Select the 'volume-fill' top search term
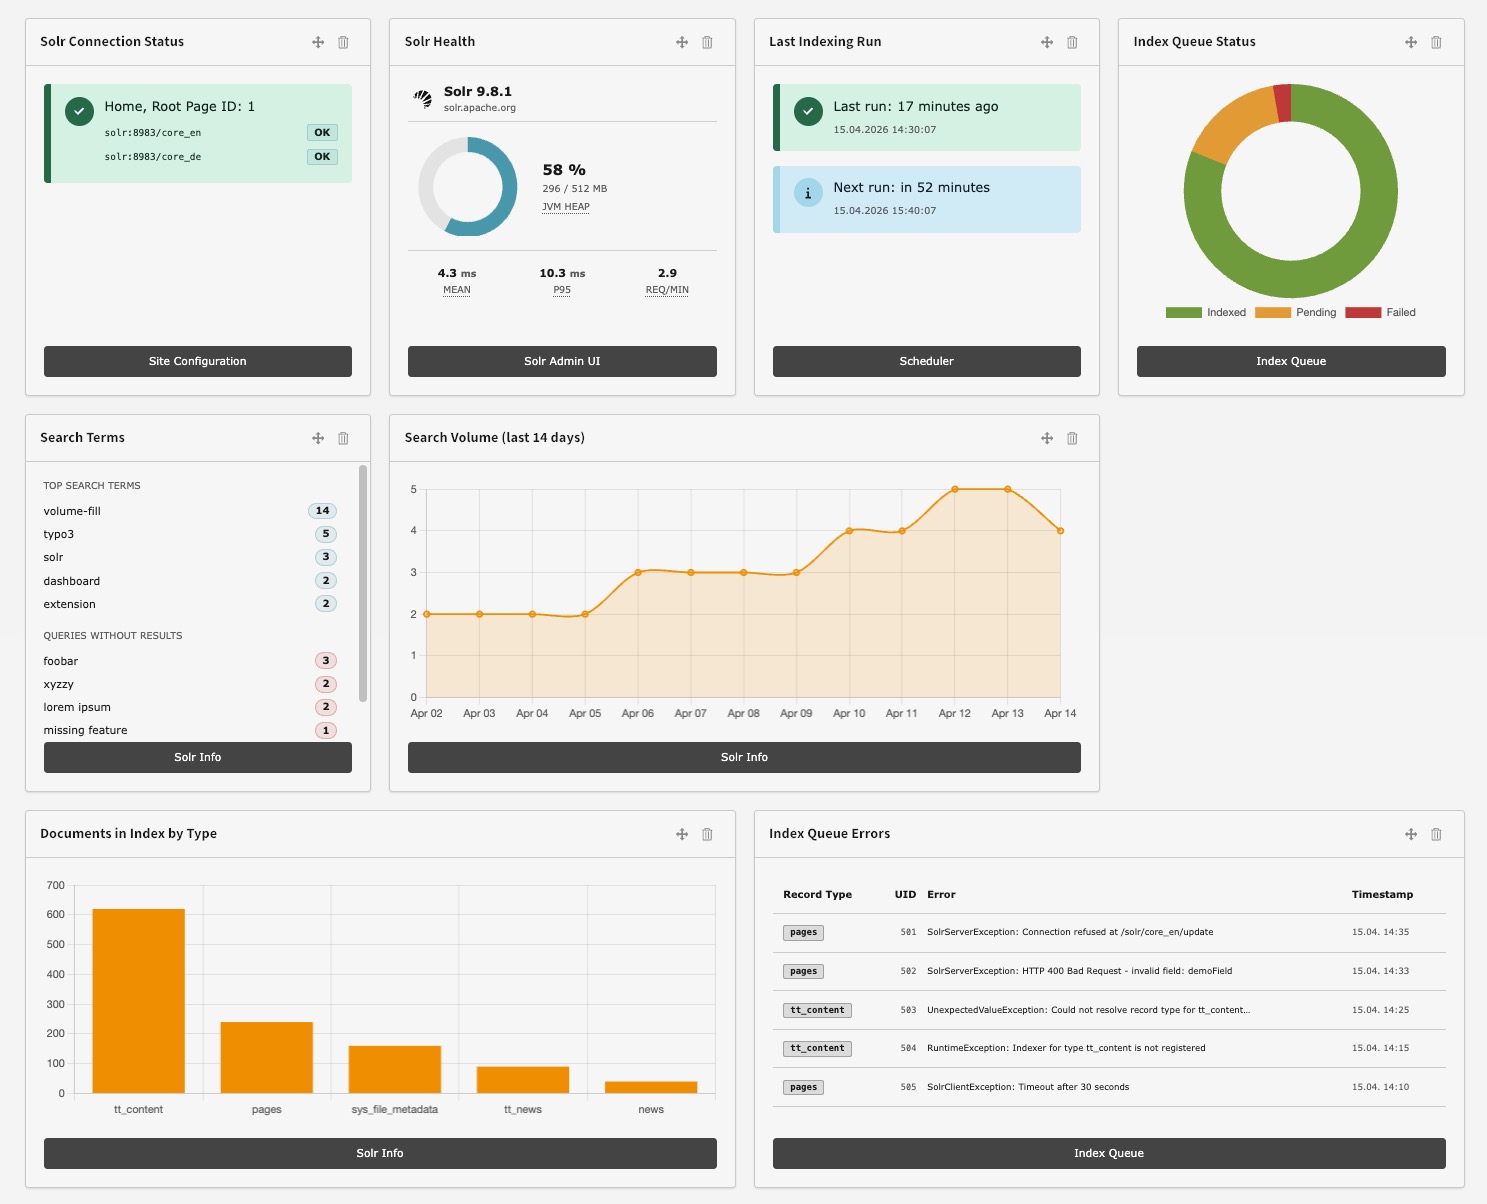Image resolution: width=1487 pixels, height=1204 pixels. coord(72,511)
